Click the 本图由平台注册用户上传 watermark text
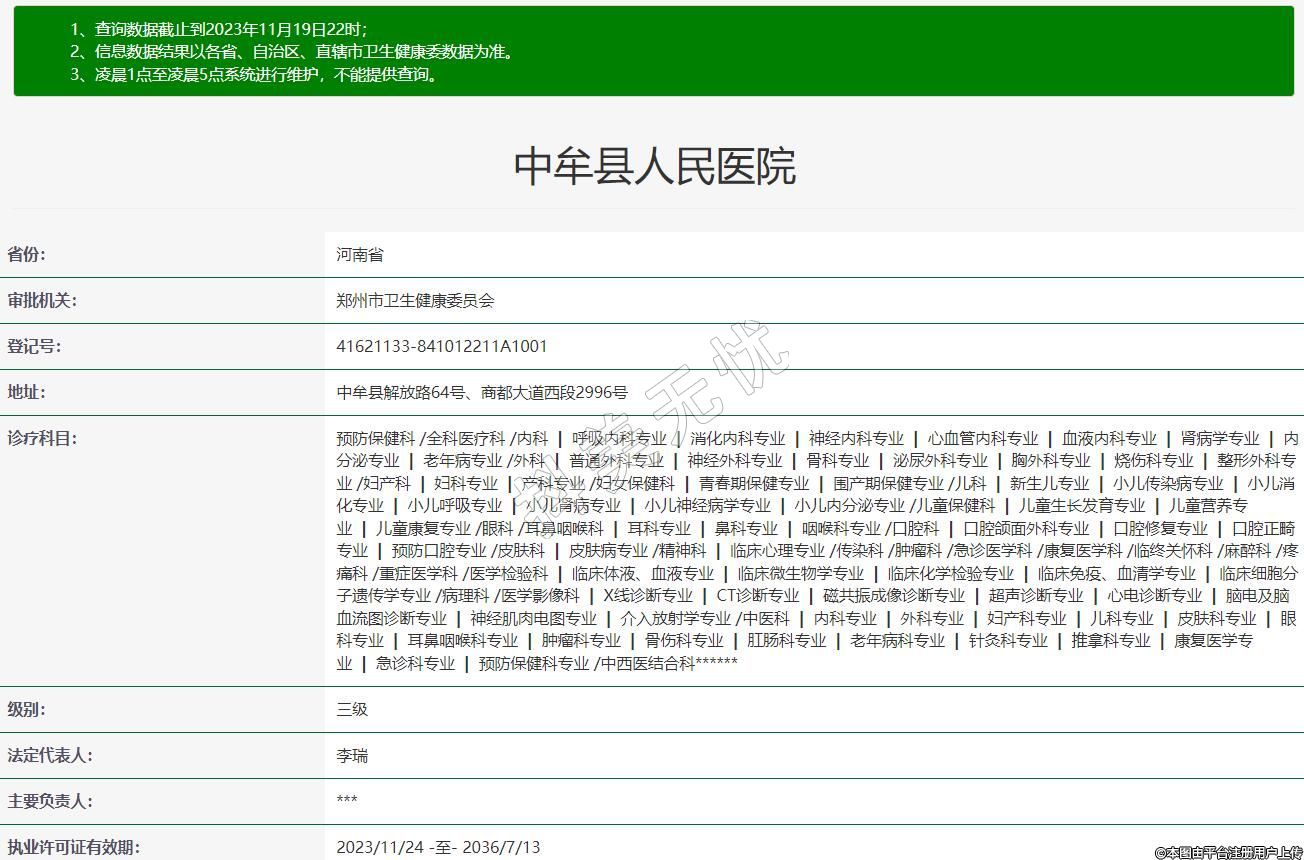This screenshot has height=860, width=1304. coord(1228,852)
